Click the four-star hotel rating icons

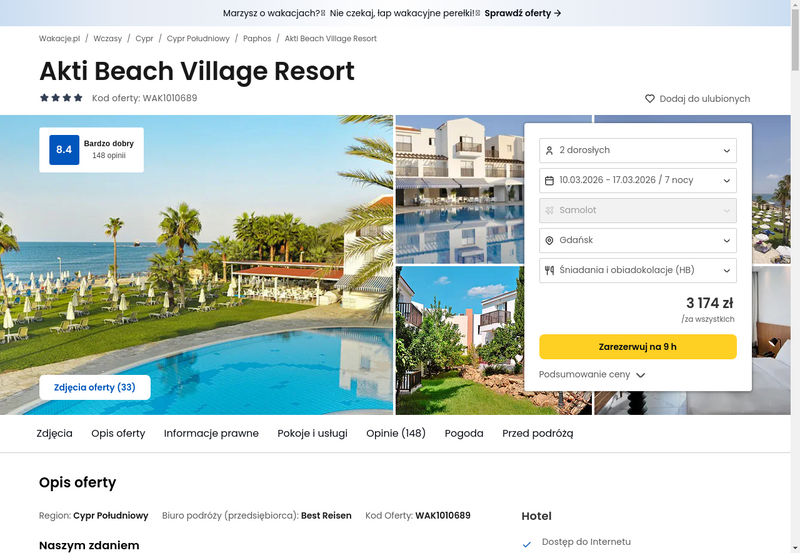(61, 98)
